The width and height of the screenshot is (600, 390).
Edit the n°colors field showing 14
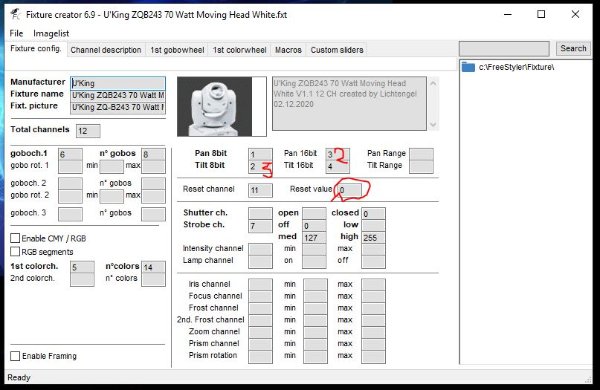coord(153,267)
